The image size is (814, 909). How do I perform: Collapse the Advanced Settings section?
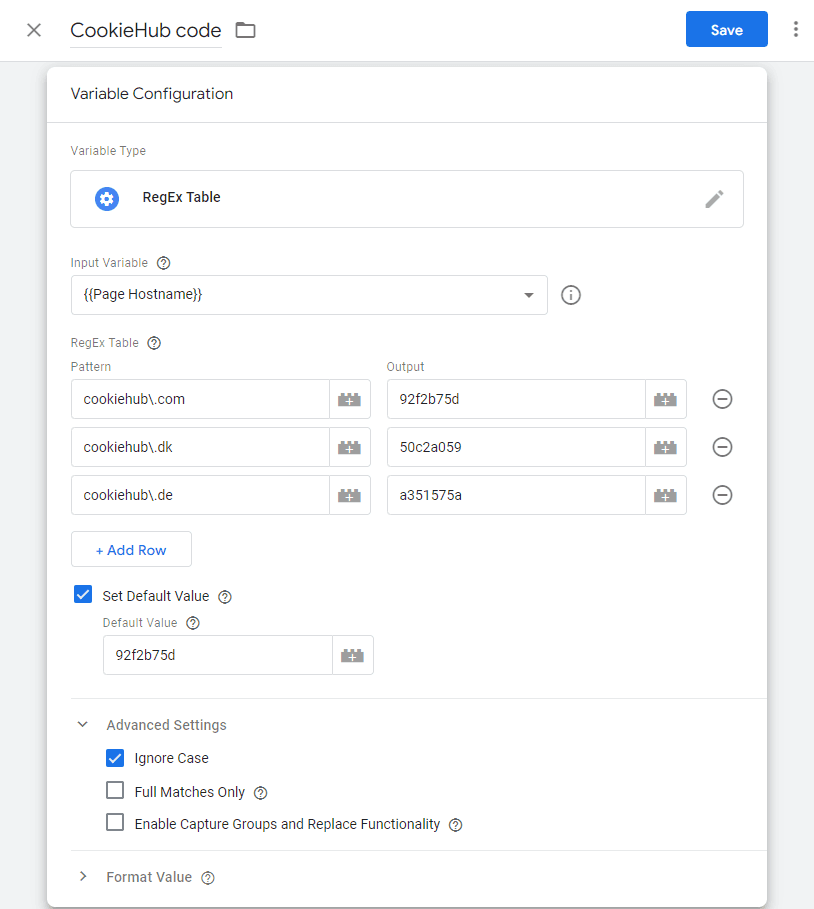[x=84, y=725]
